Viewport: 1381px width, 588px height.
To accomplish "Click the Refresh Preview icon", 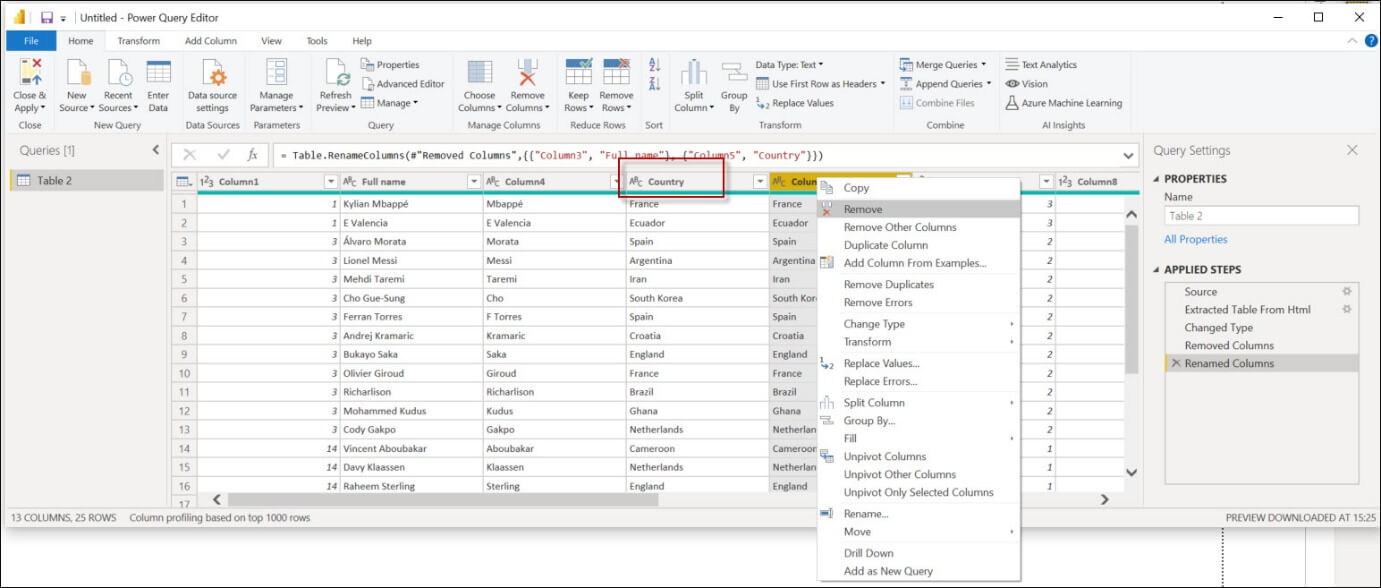I will coord(335,74).
